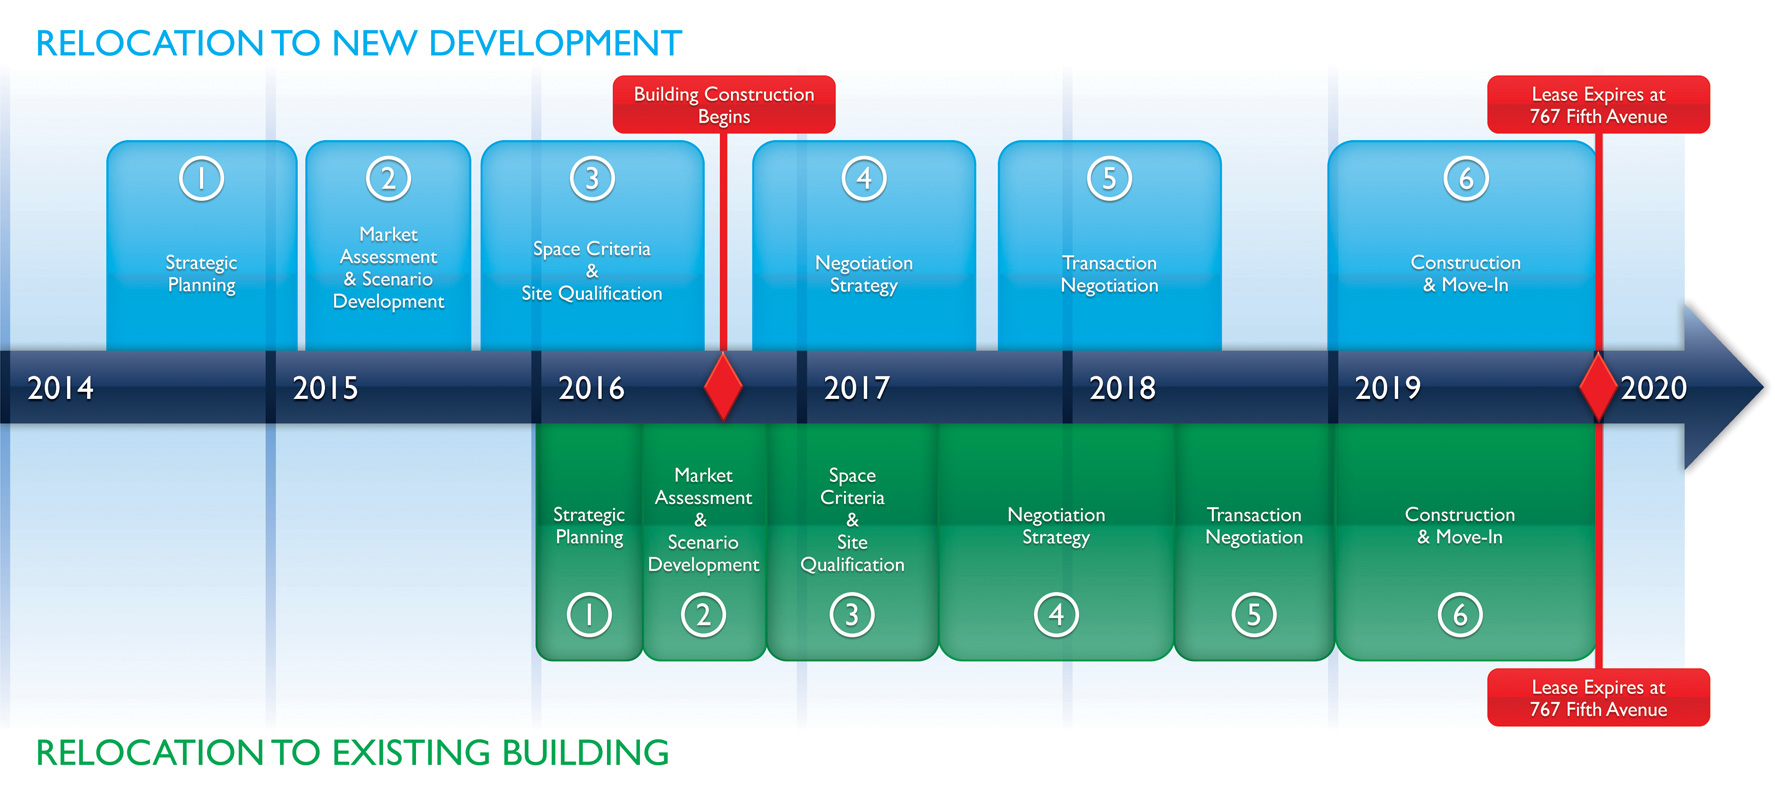Click the blue circled number 5 icon
The width and height of the screenshot is (1775, 809).
coord(1109,179)
